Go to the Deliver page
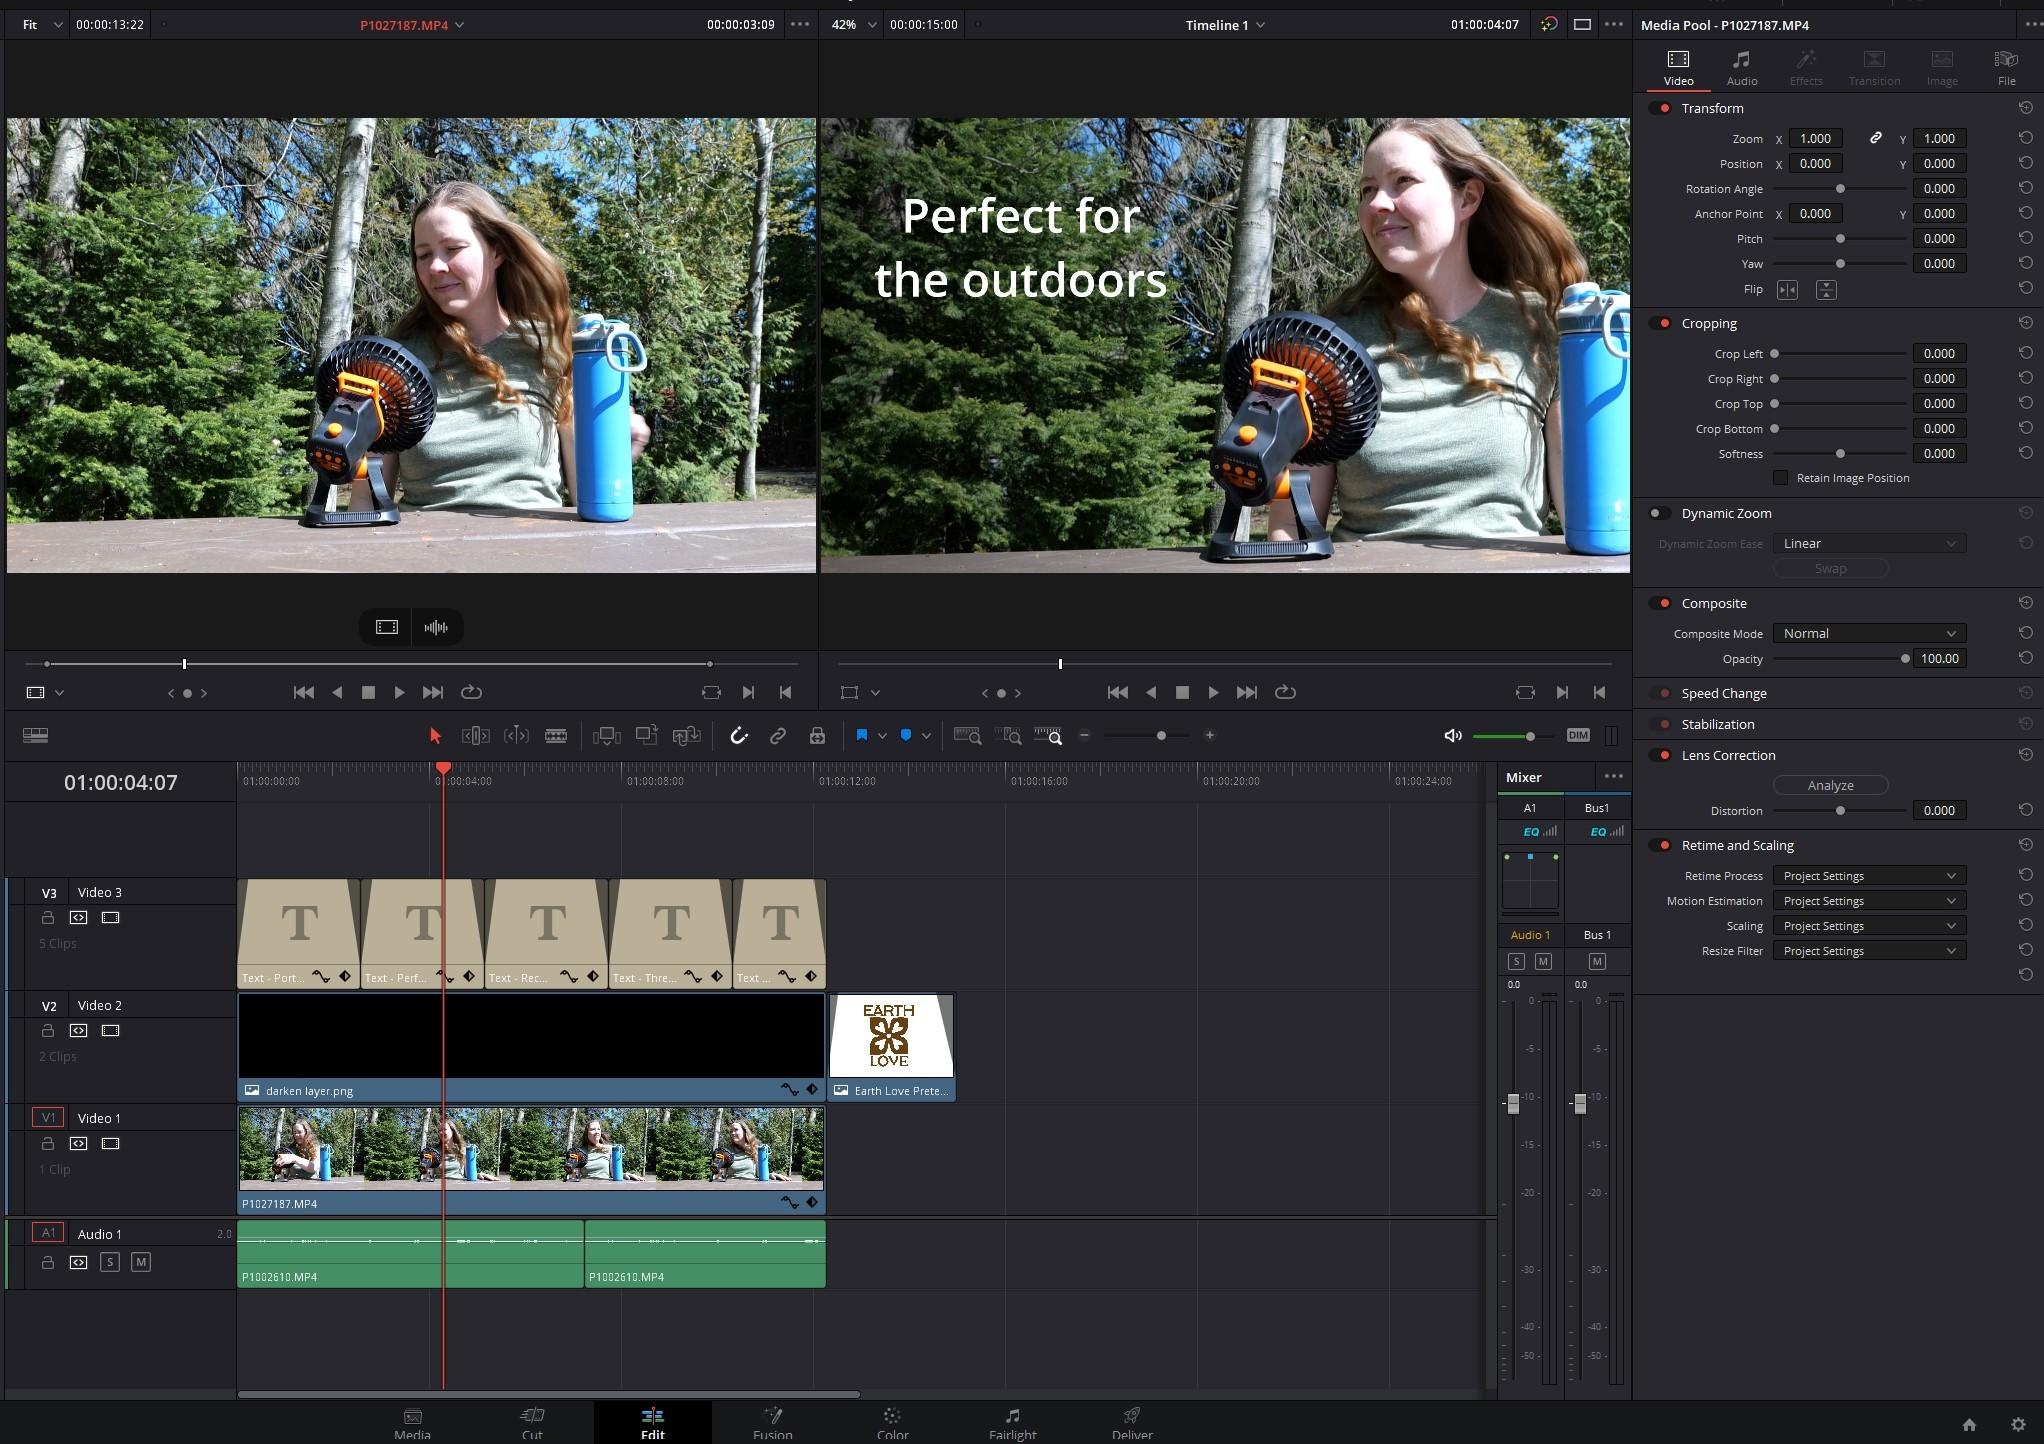Image resolution: width=2044 pixels, height=1444 pixels. [1132, 1424]
